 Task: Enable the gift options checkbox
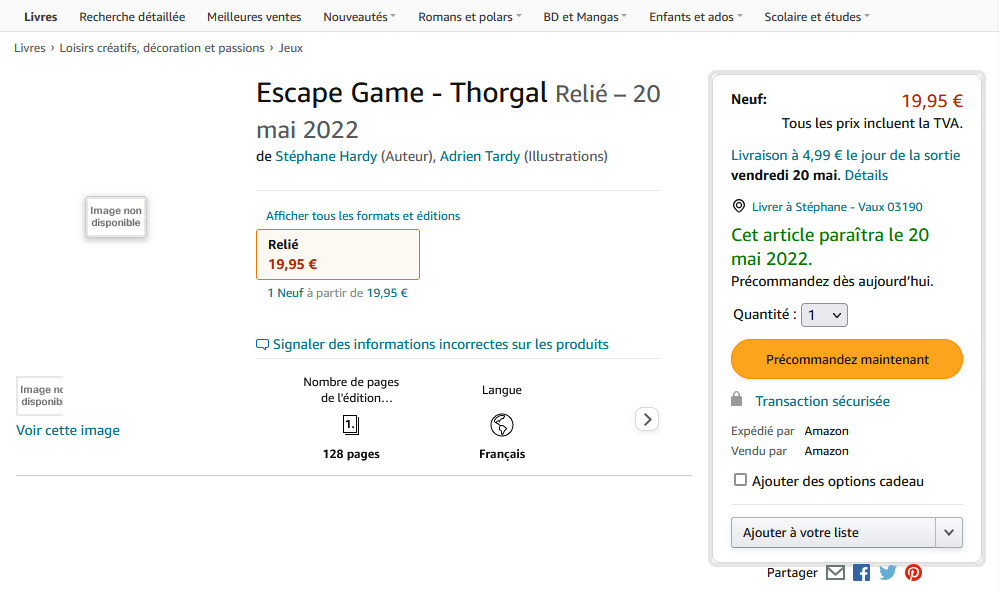pyautogui.click(x=740, y=480)
